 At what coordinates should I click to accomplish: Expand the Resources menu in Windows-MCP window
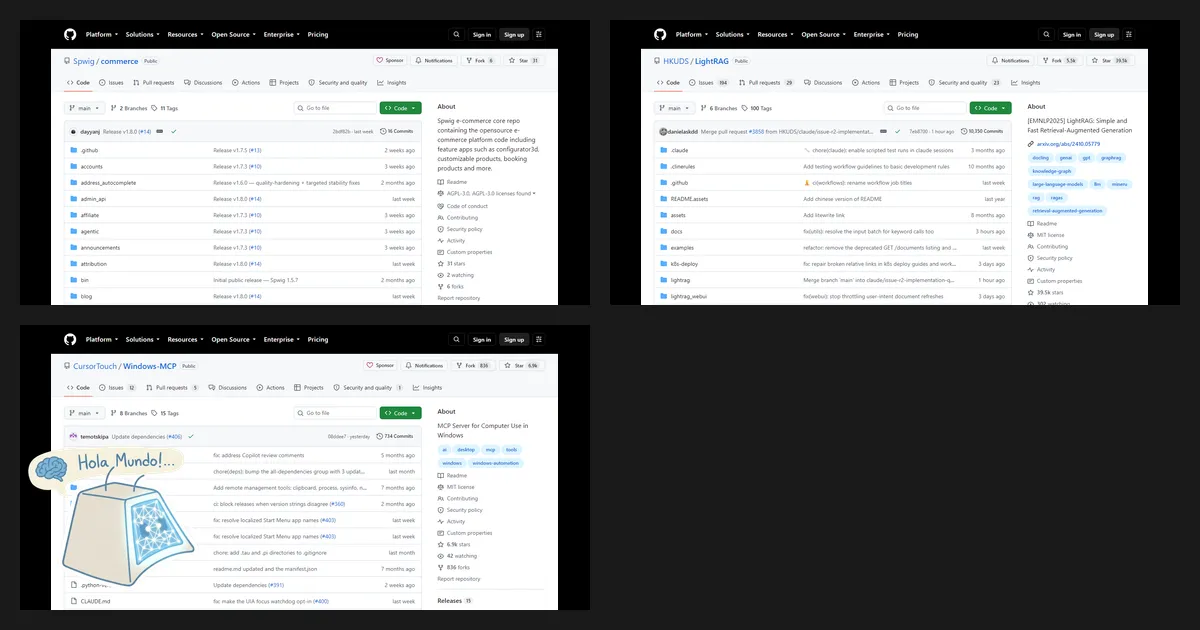[x=184, y=339]
